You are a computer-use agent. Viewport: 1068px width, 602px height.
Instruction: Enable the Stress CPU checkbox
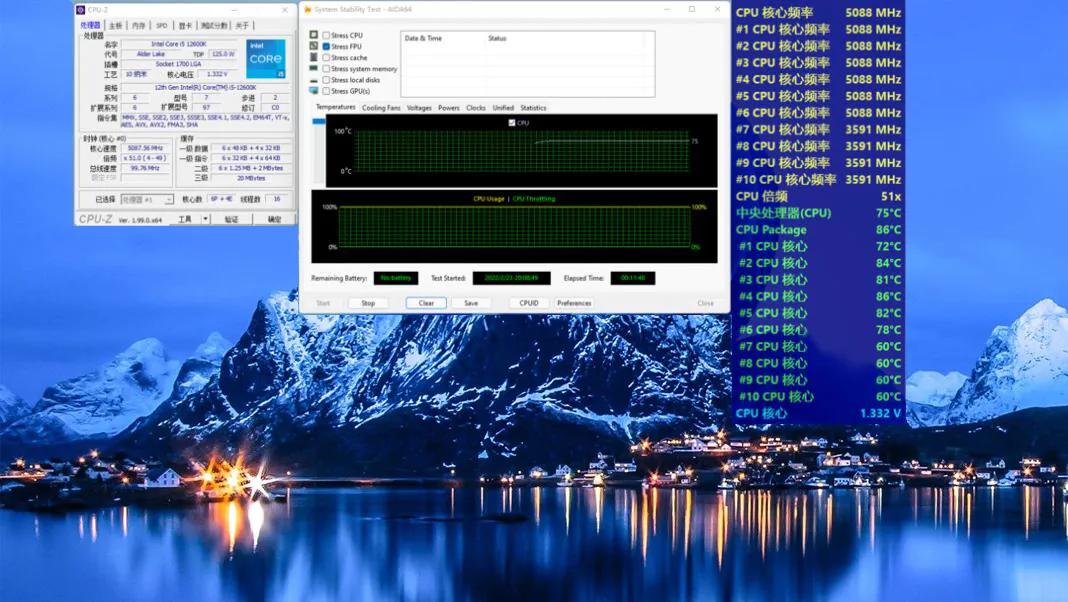(x=326, y=35)
